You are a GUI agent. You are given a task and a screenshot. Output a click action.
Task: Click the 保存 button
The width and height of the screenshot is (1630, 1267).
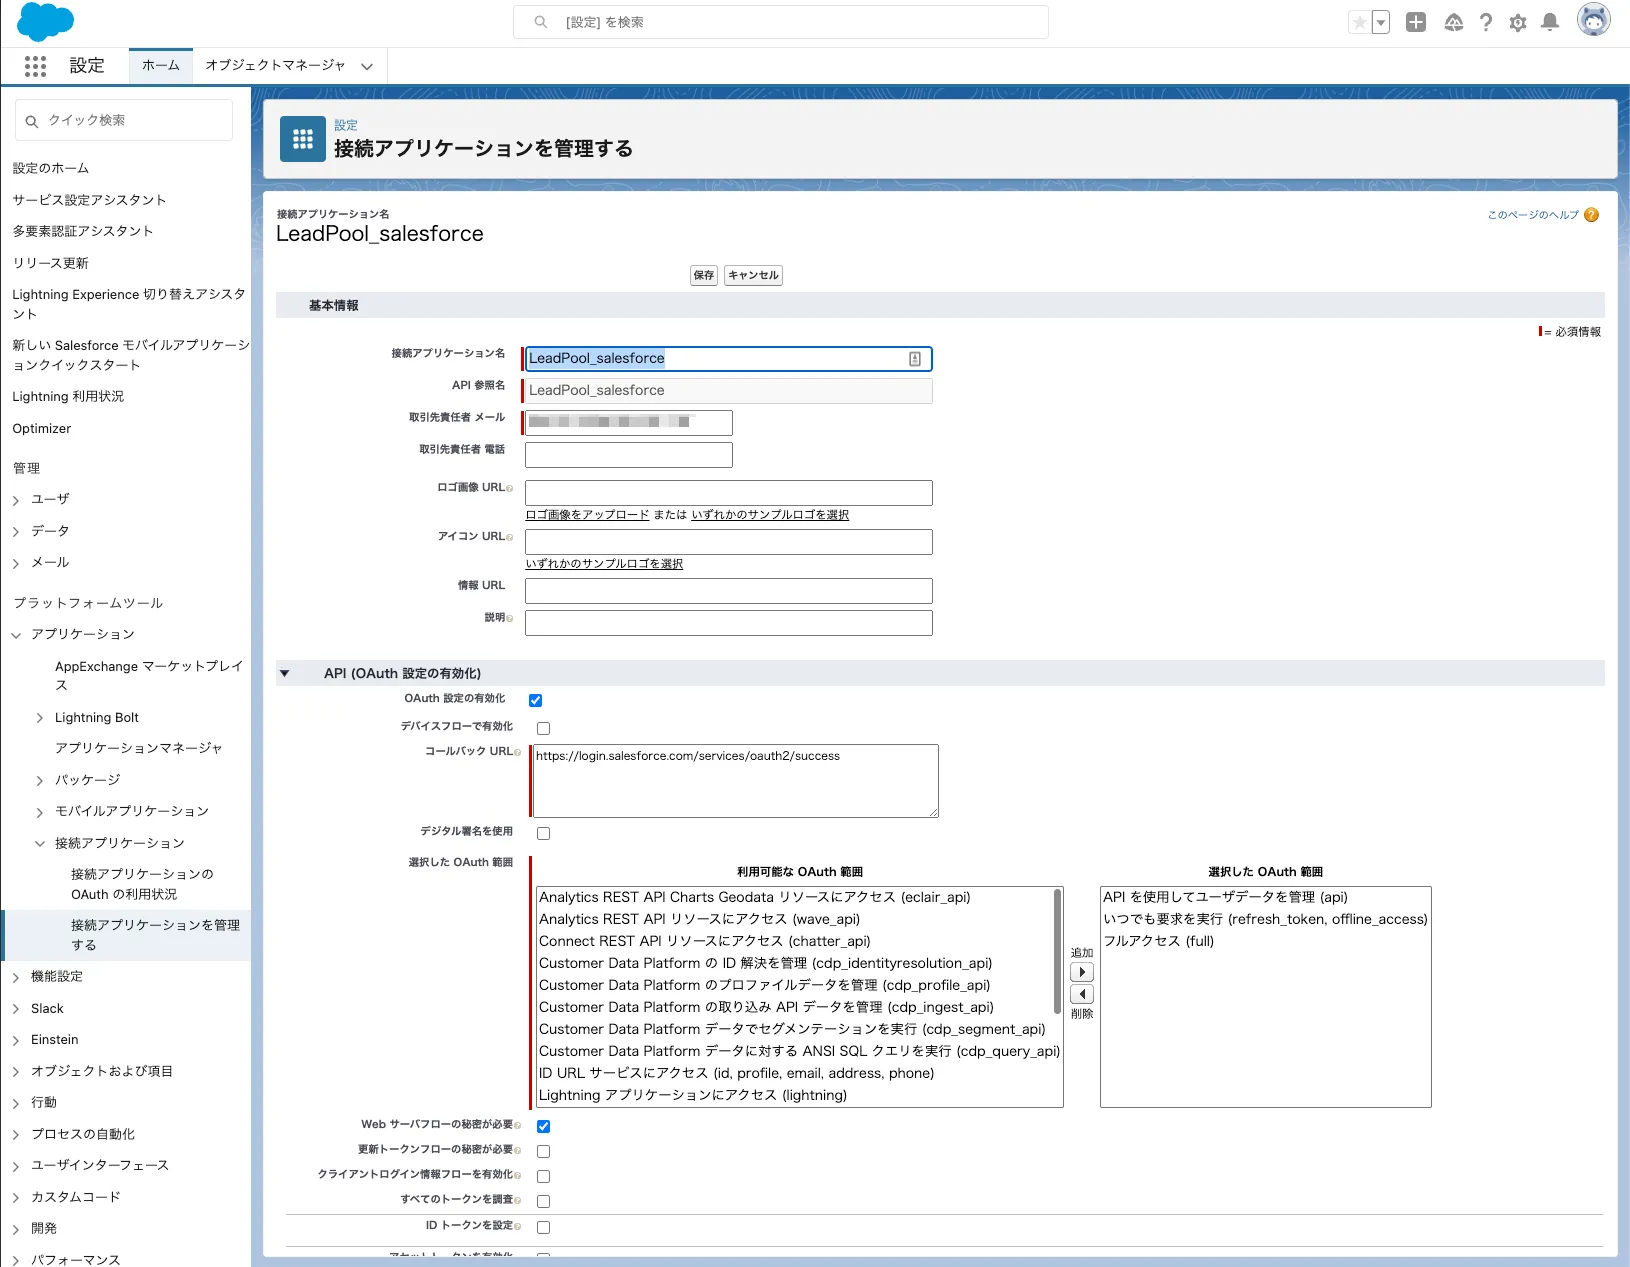tap(704, 275)
